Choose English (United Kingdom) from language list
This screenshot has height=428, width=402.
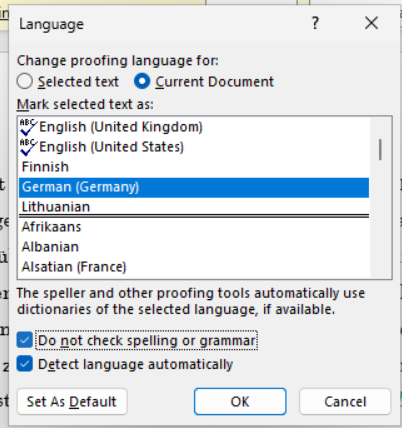point(194,127)
